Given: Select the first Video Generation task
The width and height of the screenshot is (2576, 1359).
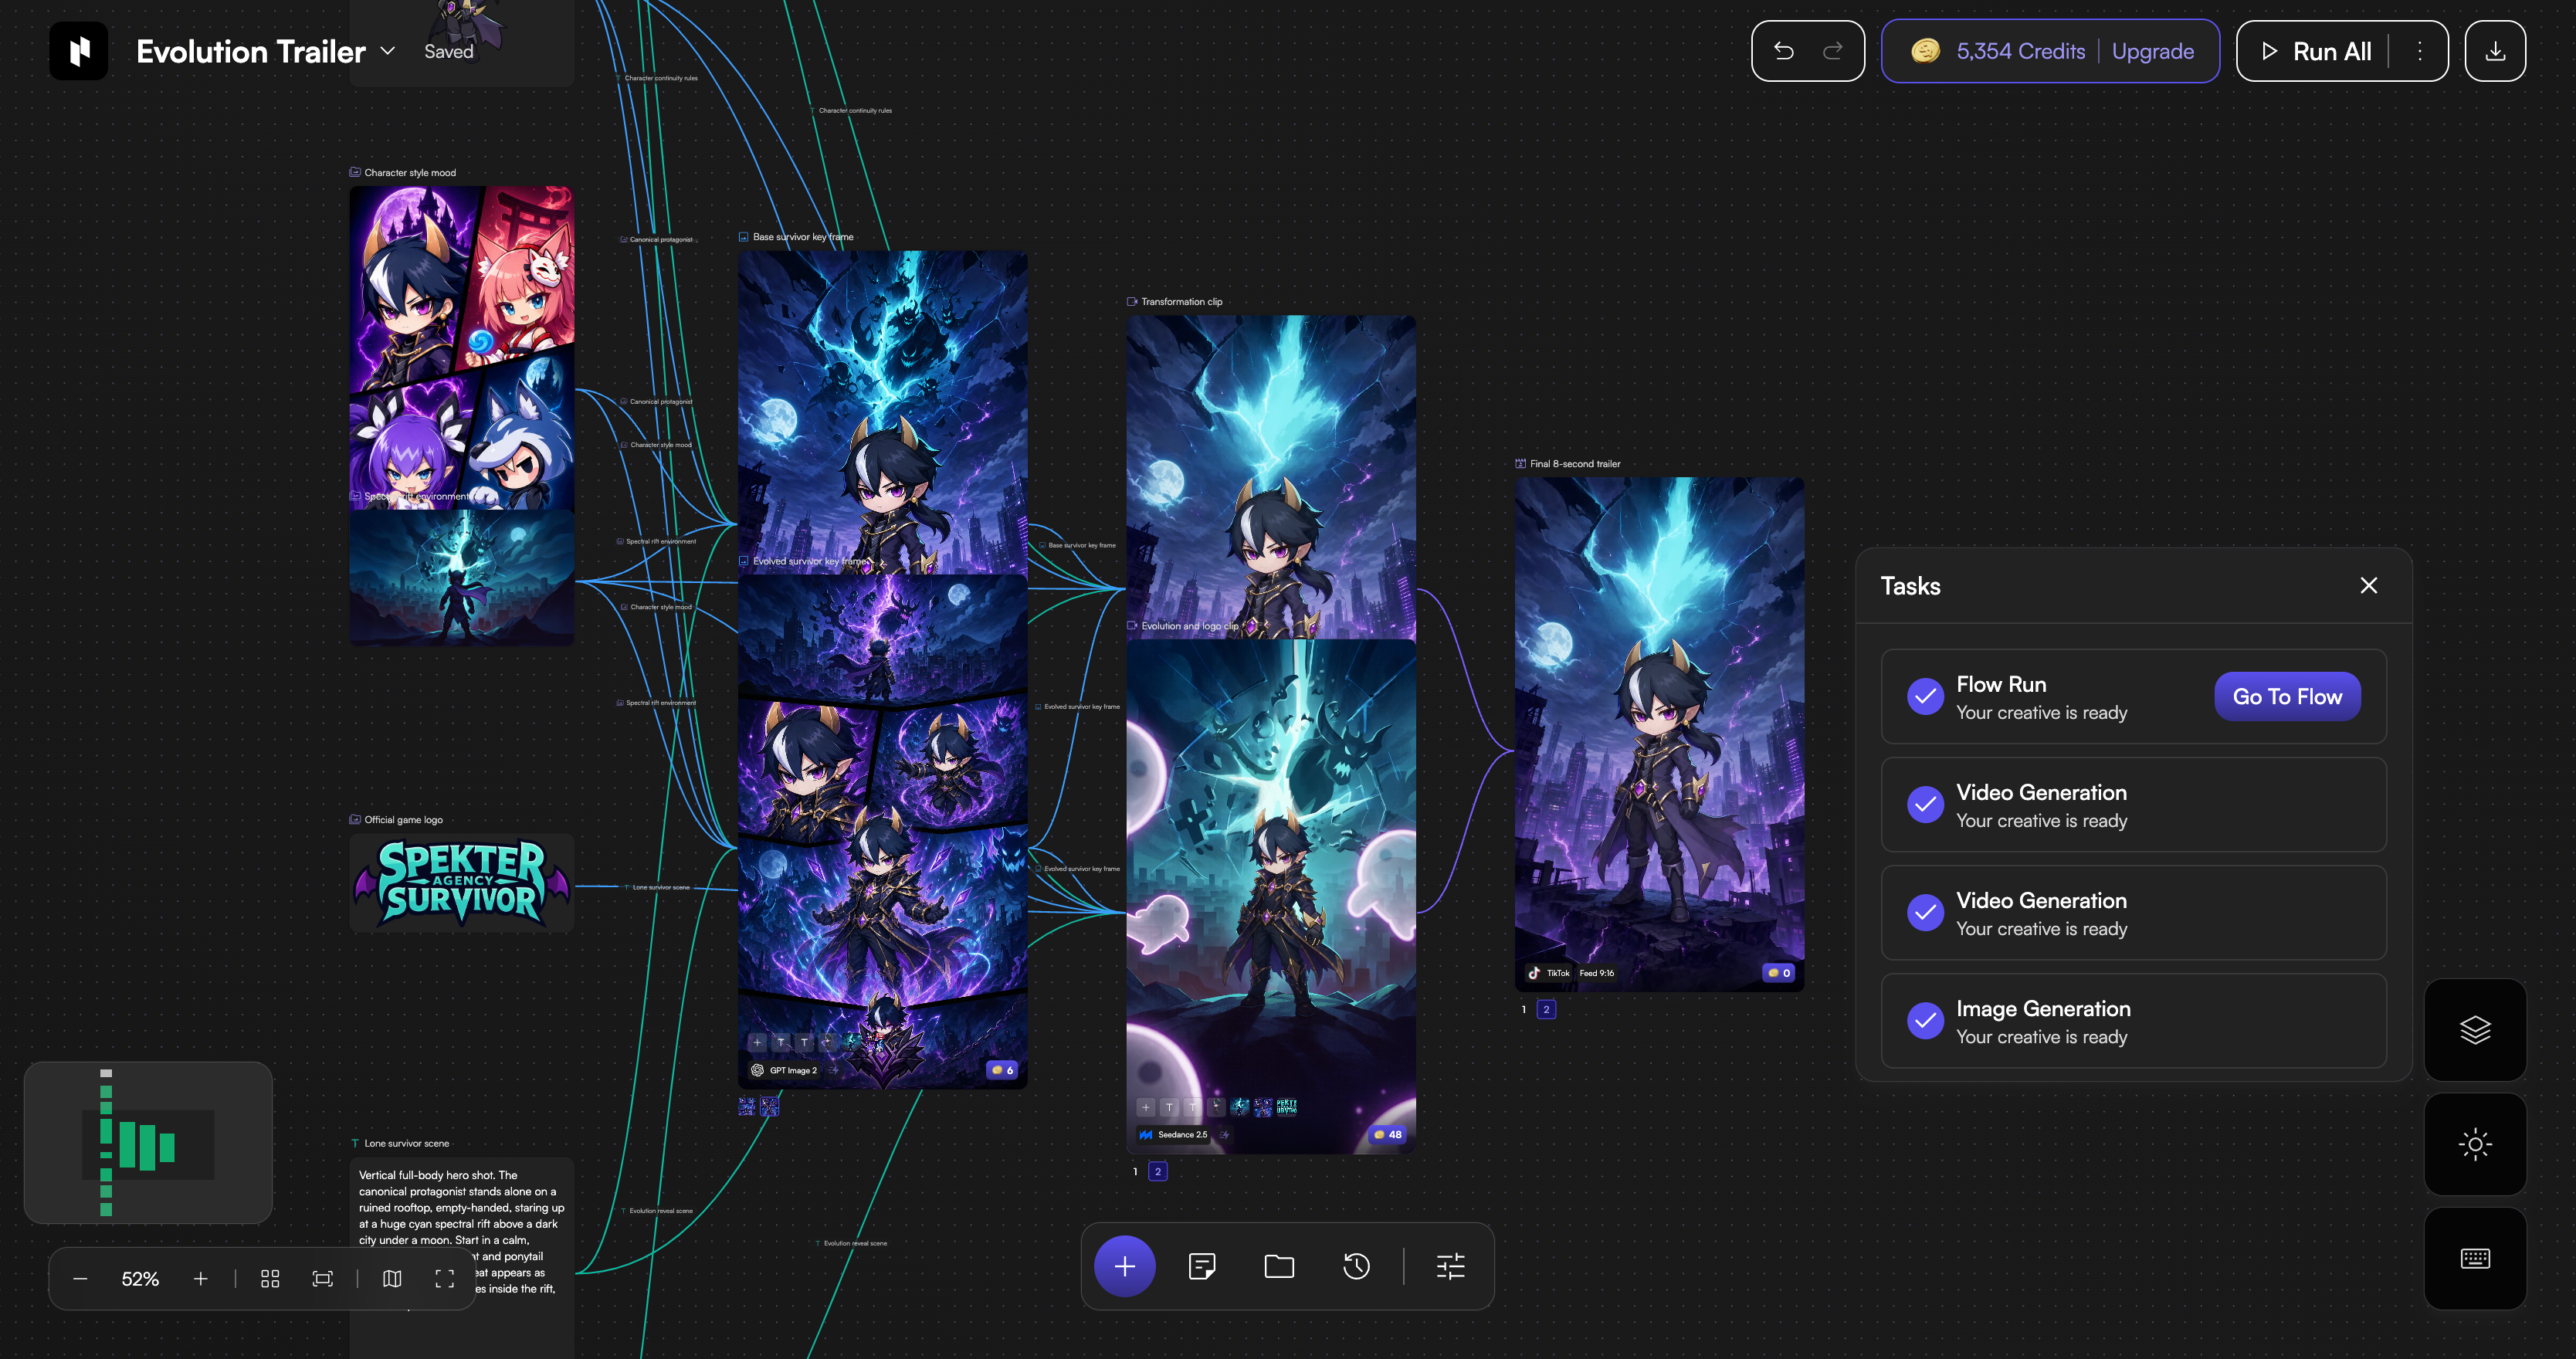Looking at the screenshot, I should click(2133, 805).
